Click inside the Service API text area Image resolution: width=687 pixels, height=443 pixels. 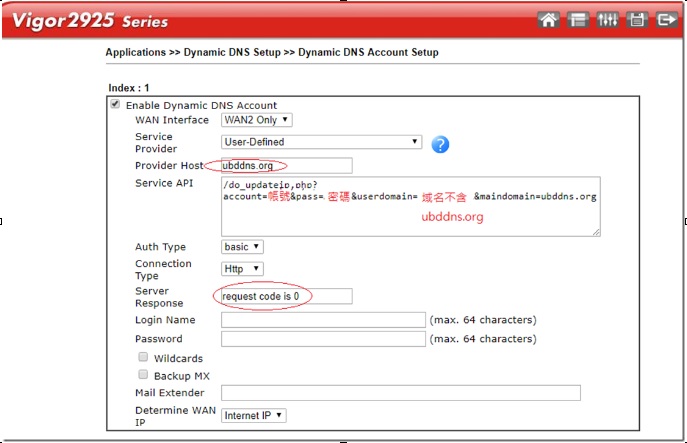pyautogui.click(x=411, y=207)
